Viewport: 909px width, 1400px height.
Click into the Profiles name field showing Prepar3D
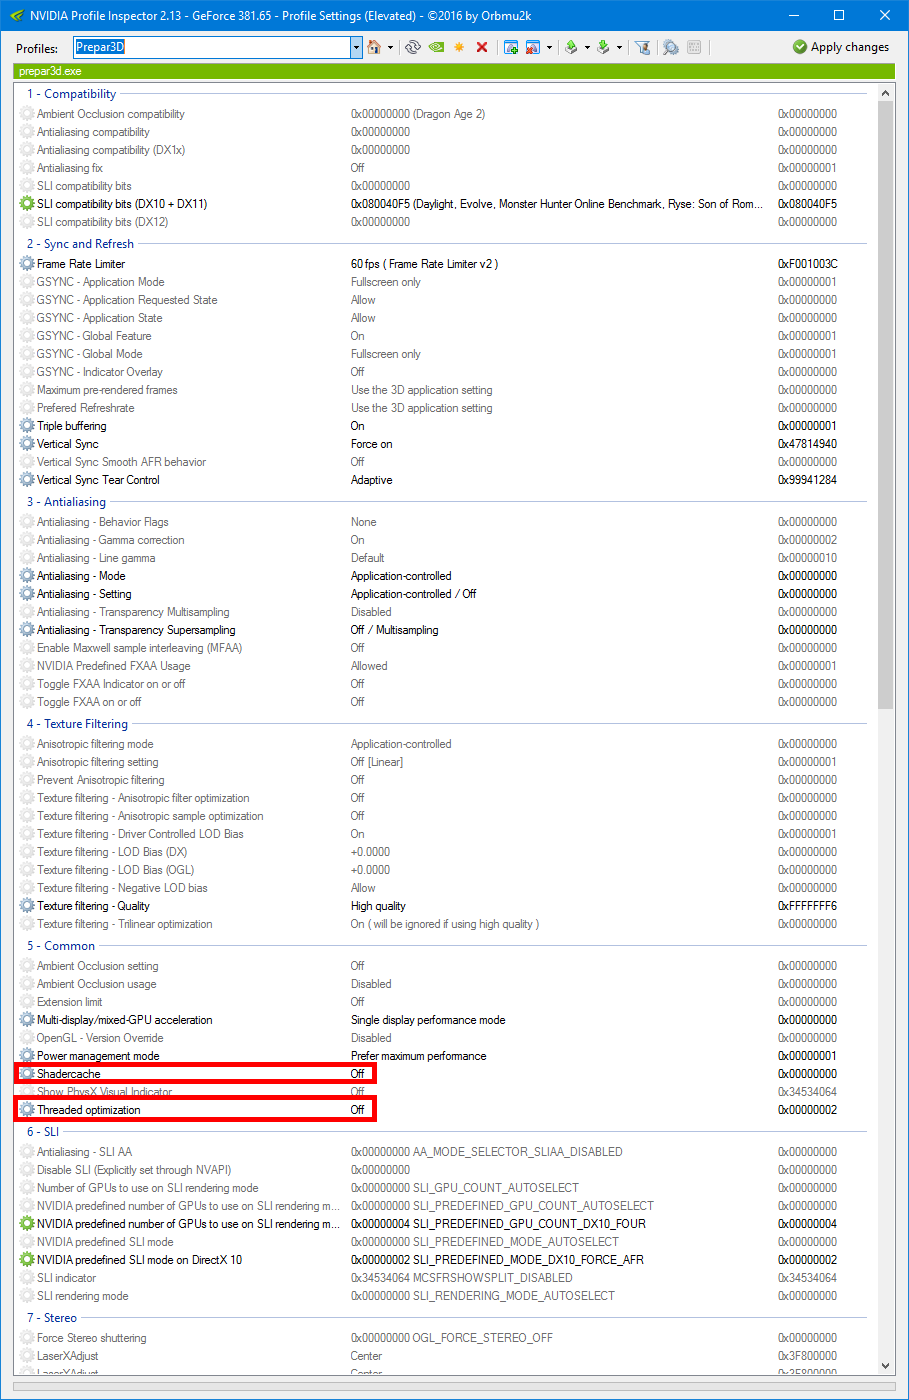pos(212,47)
